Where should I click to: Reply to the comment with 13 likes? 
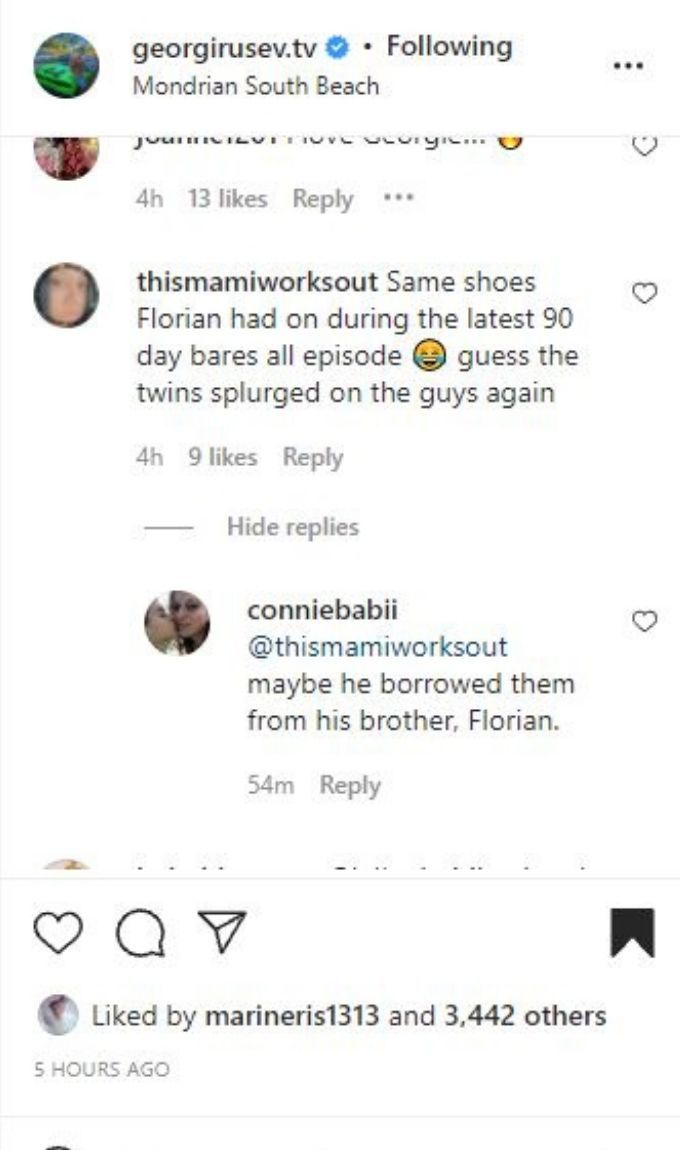(x=323, y=199)
